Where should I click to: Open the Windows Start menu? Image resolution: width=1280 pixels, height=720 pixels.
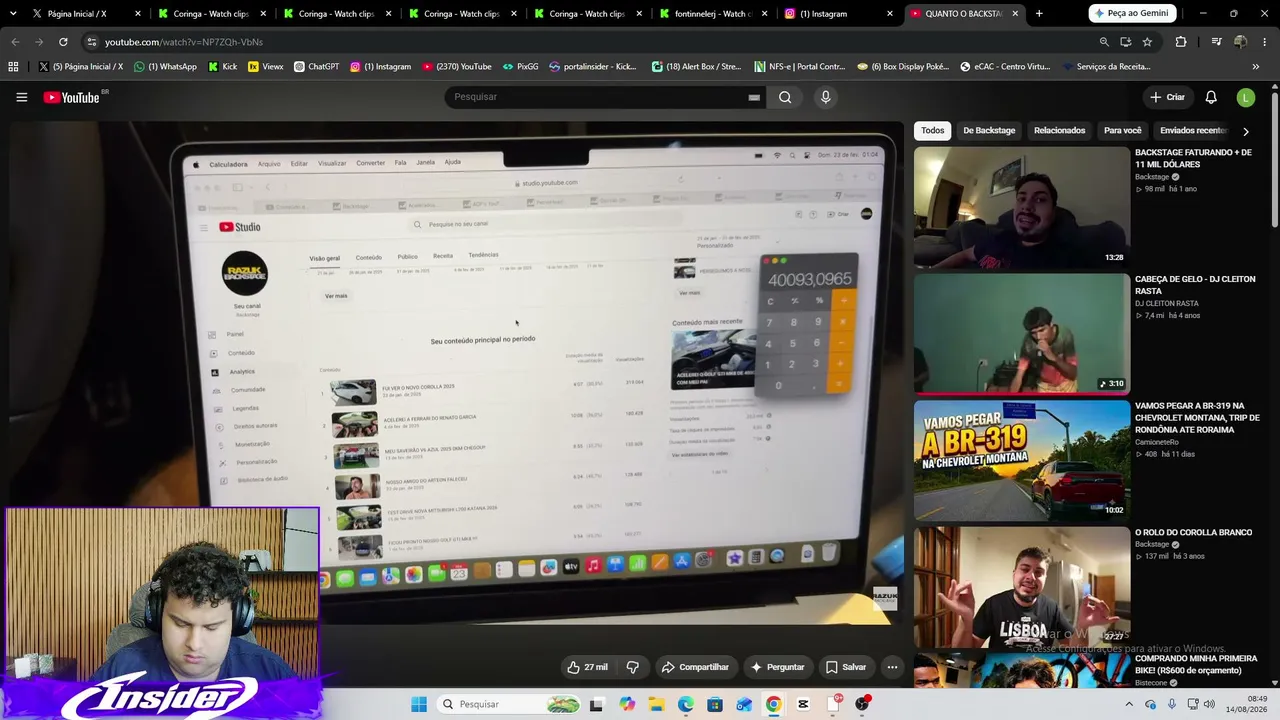coord(419,704)
